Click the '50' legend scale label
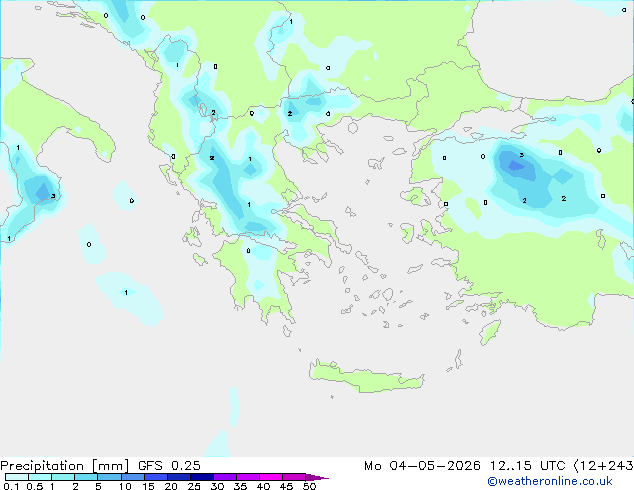Image resolution: width=634 pixels, height=490 pixels. tap(309, 486)
